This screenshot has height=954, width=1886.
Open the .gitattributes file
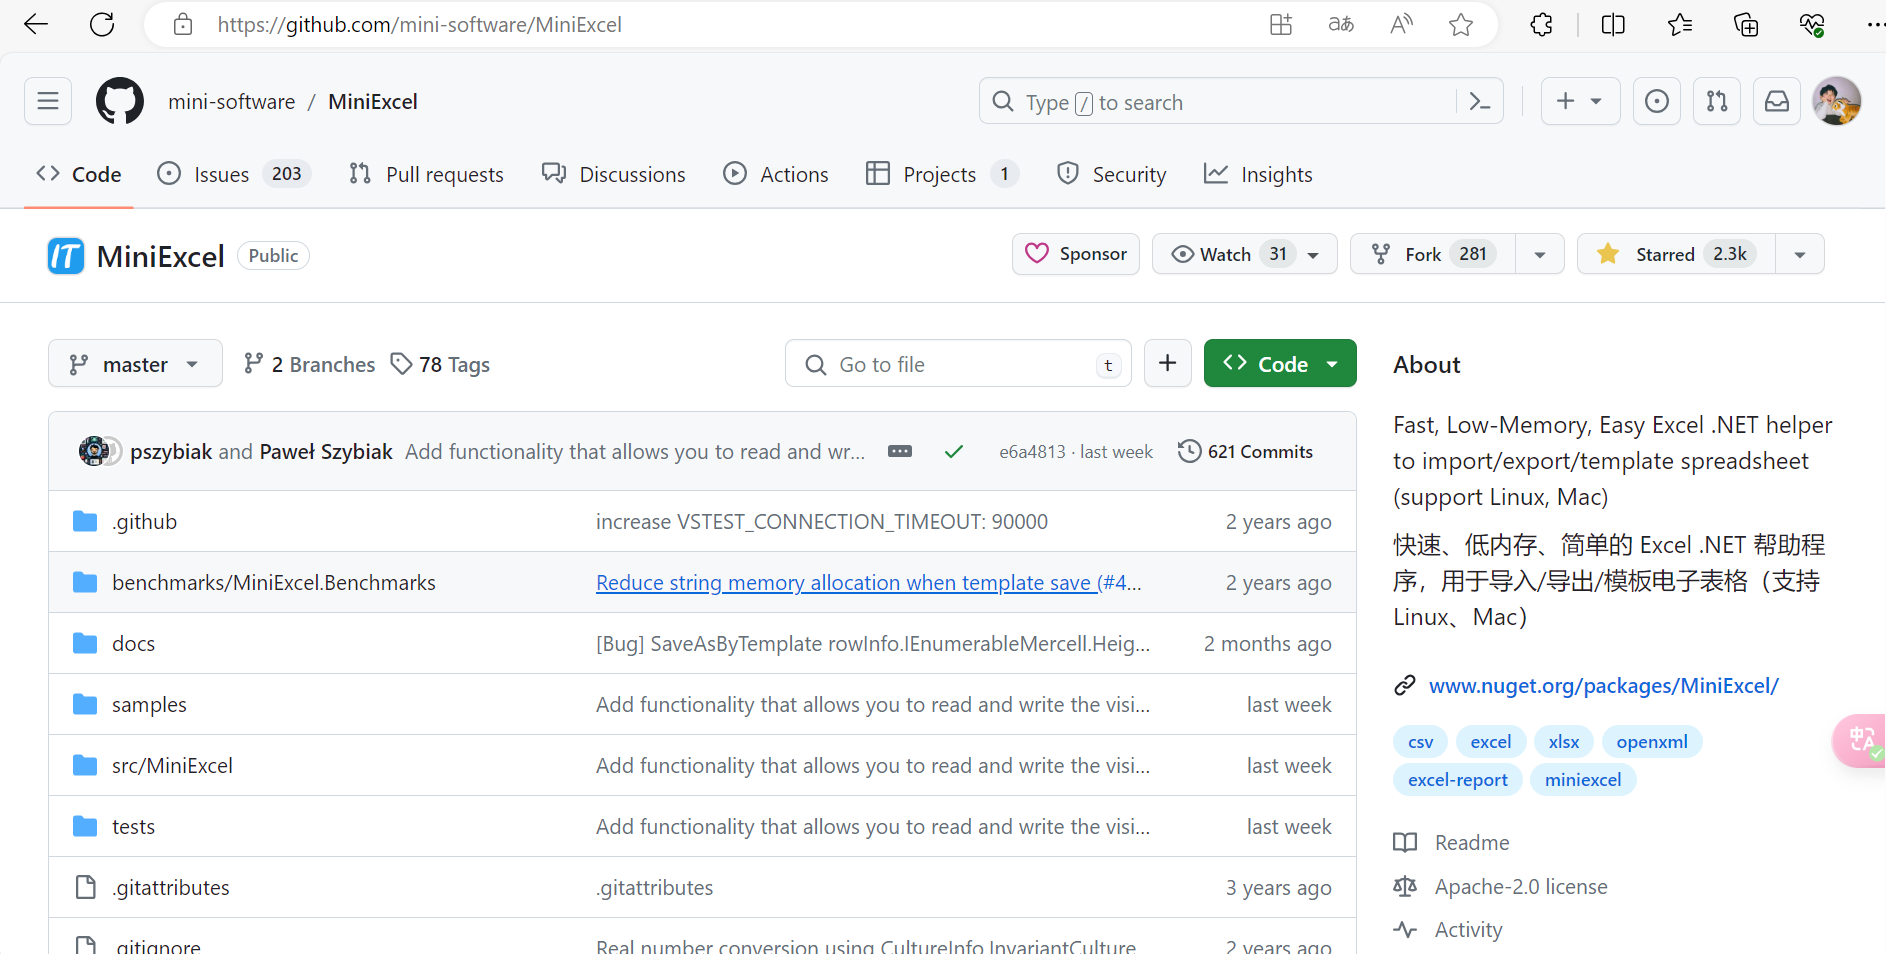pos(171,887)
